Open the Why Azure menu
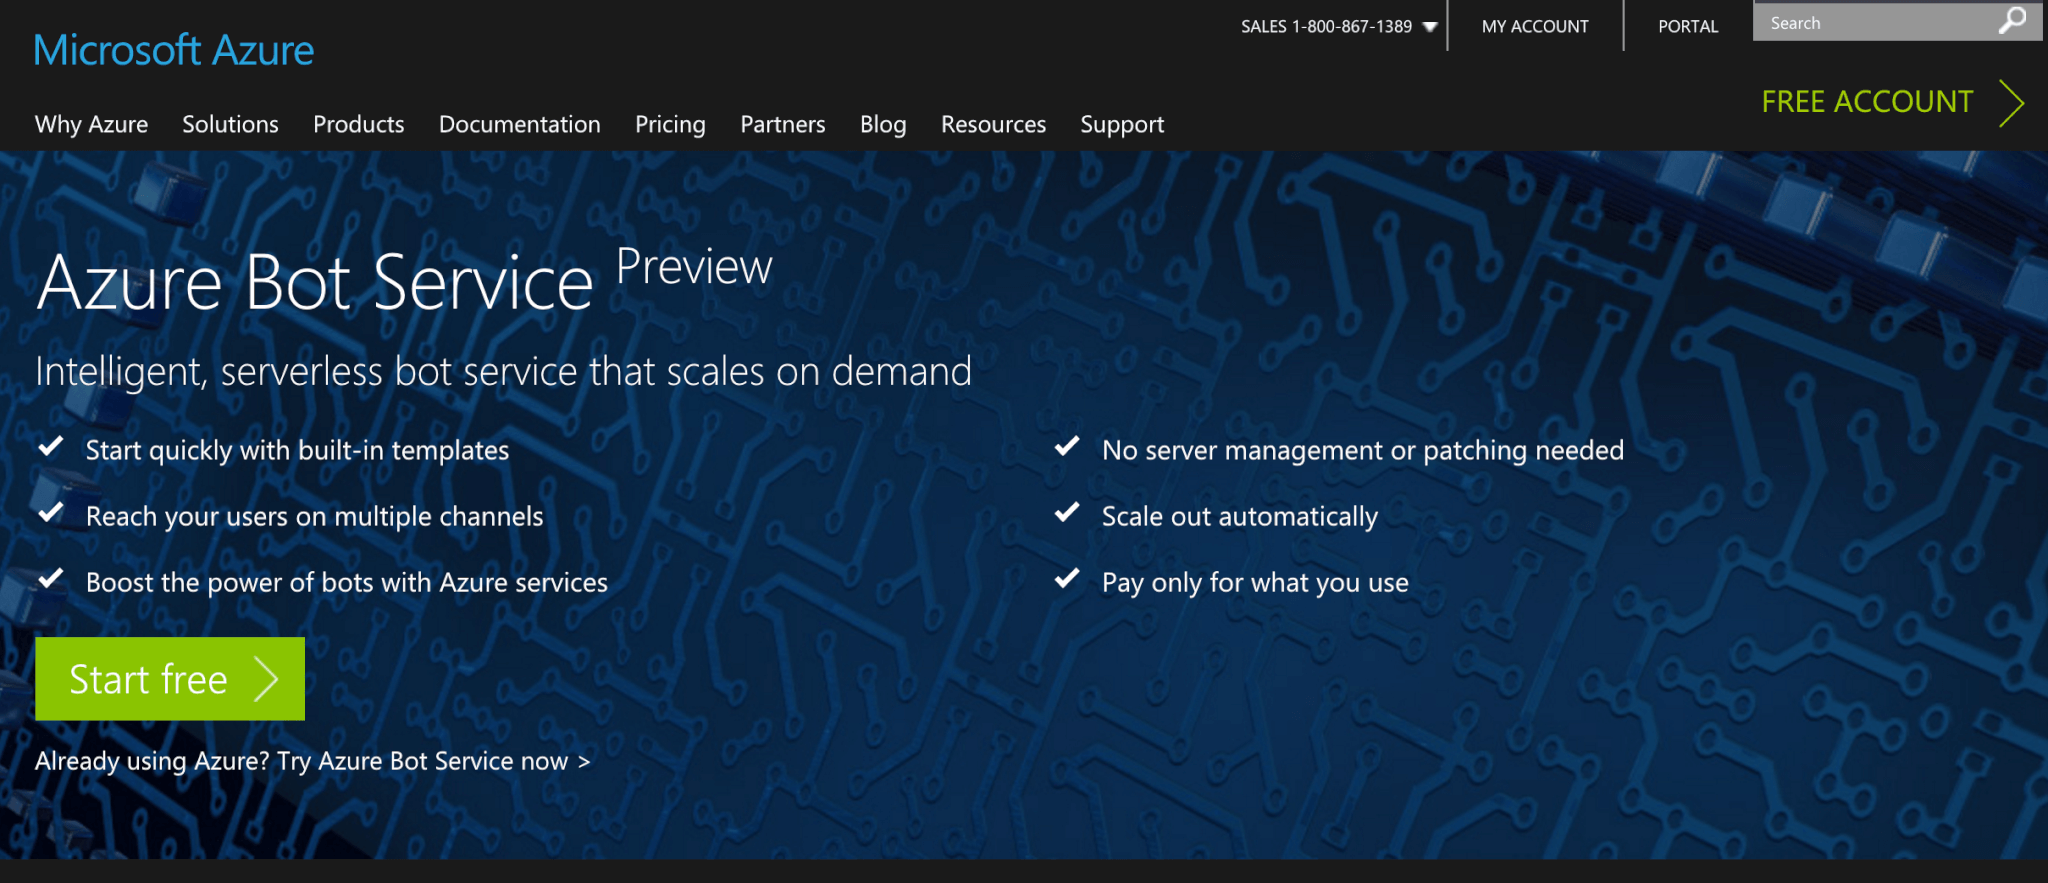Image resolution: width=2048 pixels, height=883 pixels. pos(91,124)
